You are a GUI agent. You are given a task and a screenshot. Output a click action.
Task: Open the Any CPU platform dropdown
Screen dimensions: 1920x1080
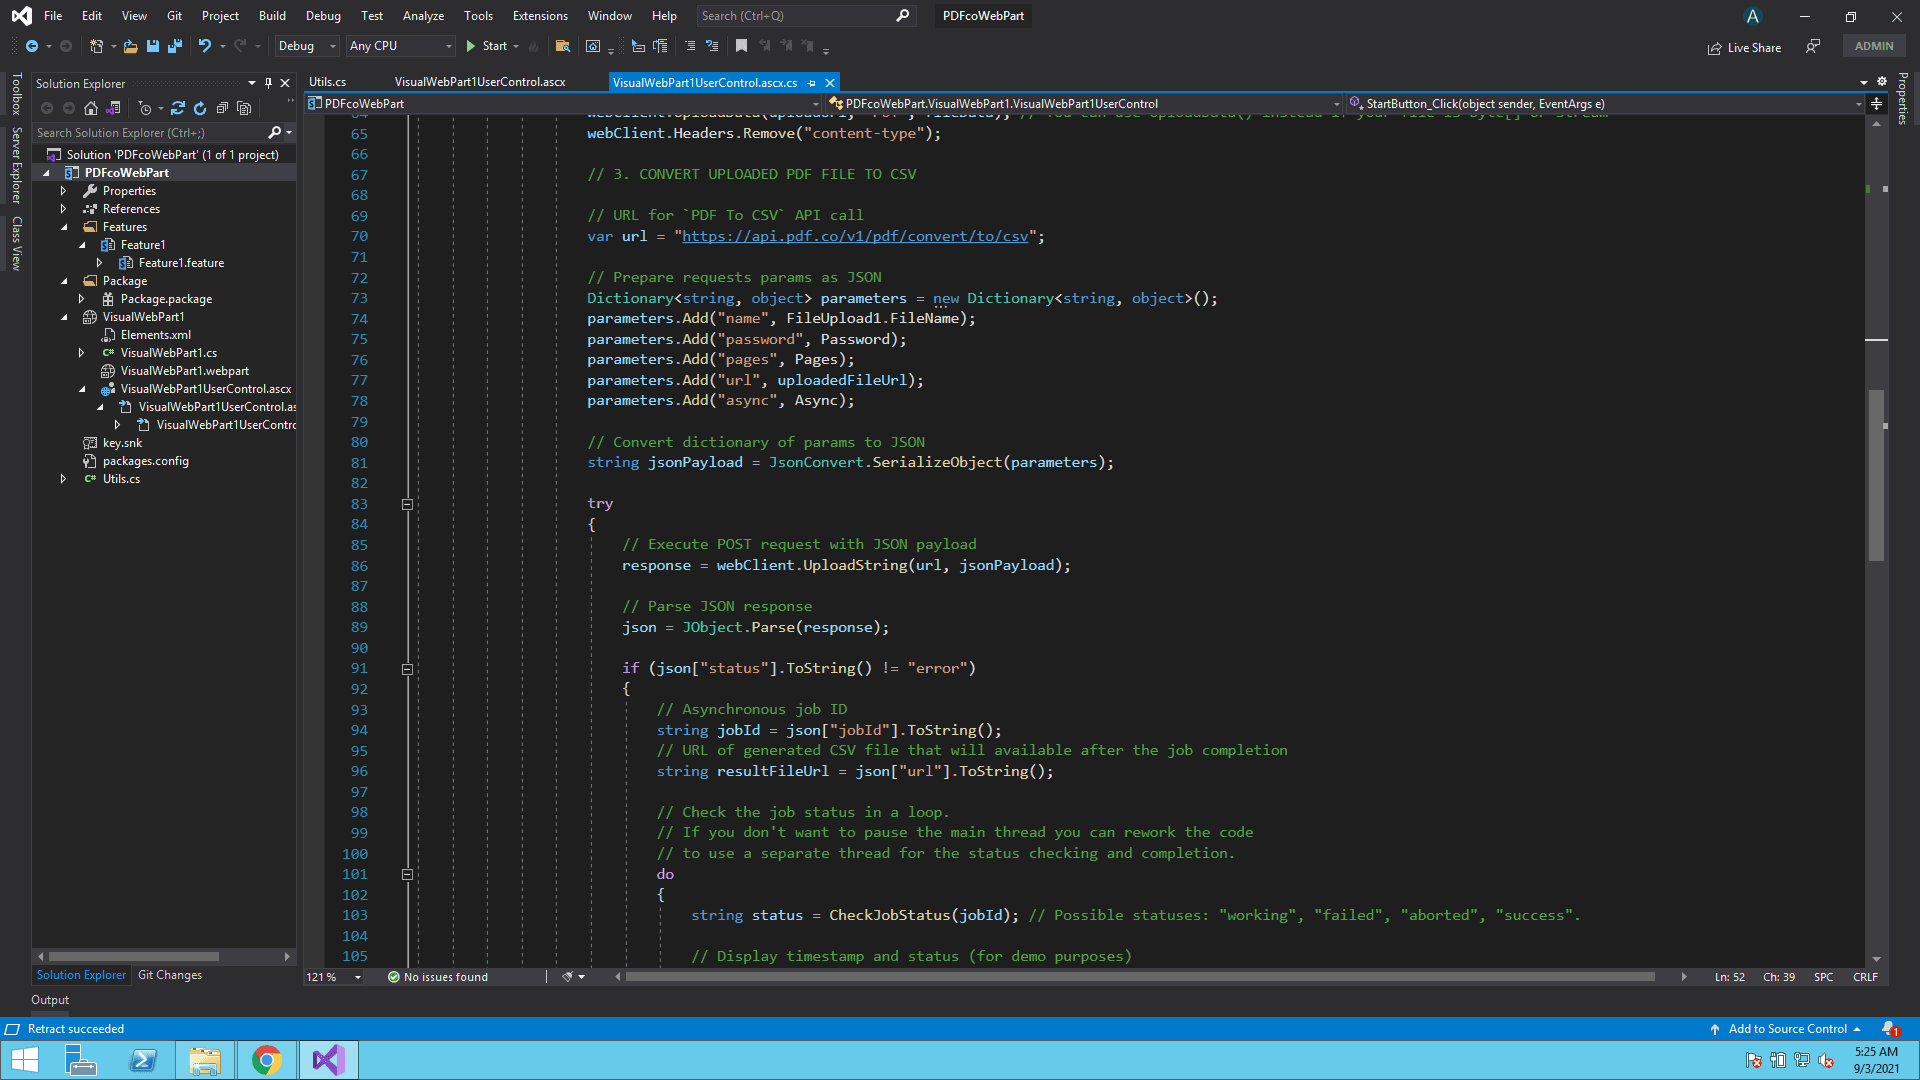tap(400, 46)
